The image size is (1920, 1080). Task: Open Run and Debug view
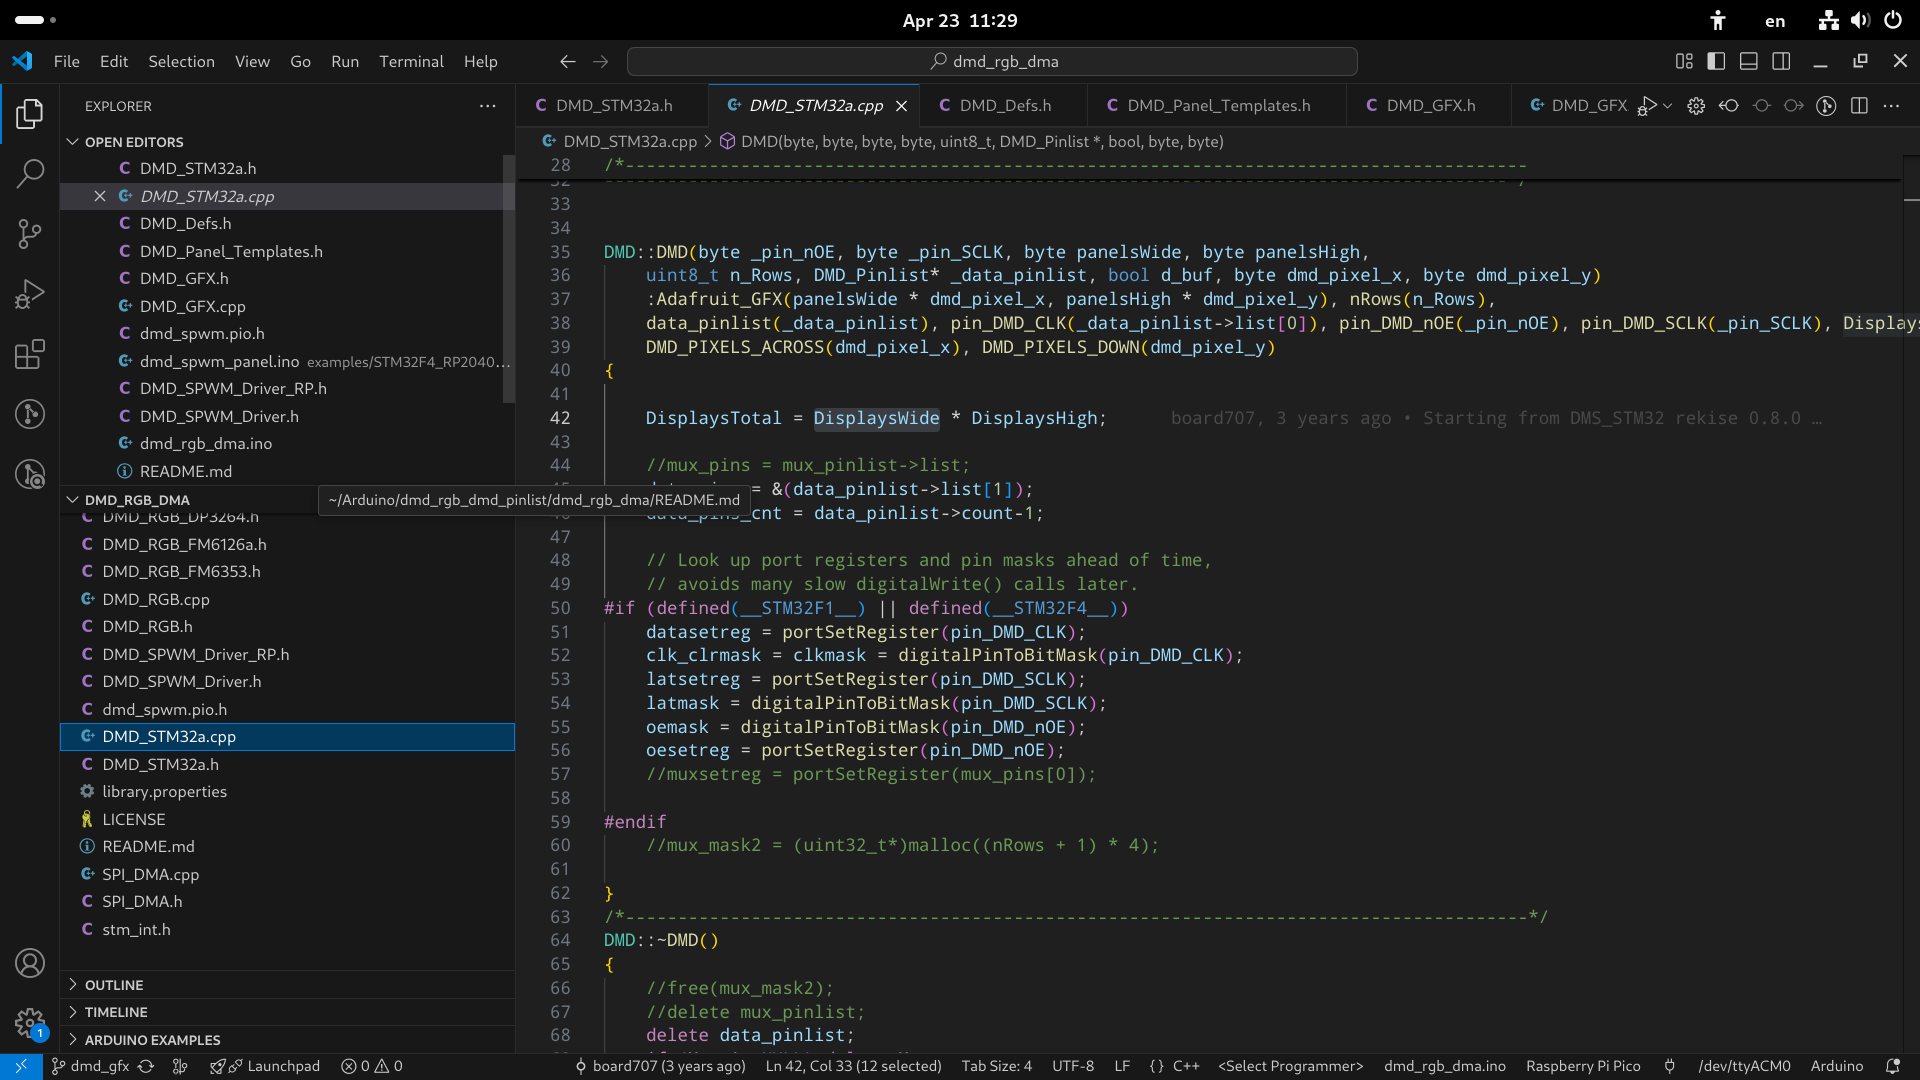coord(30,294)
